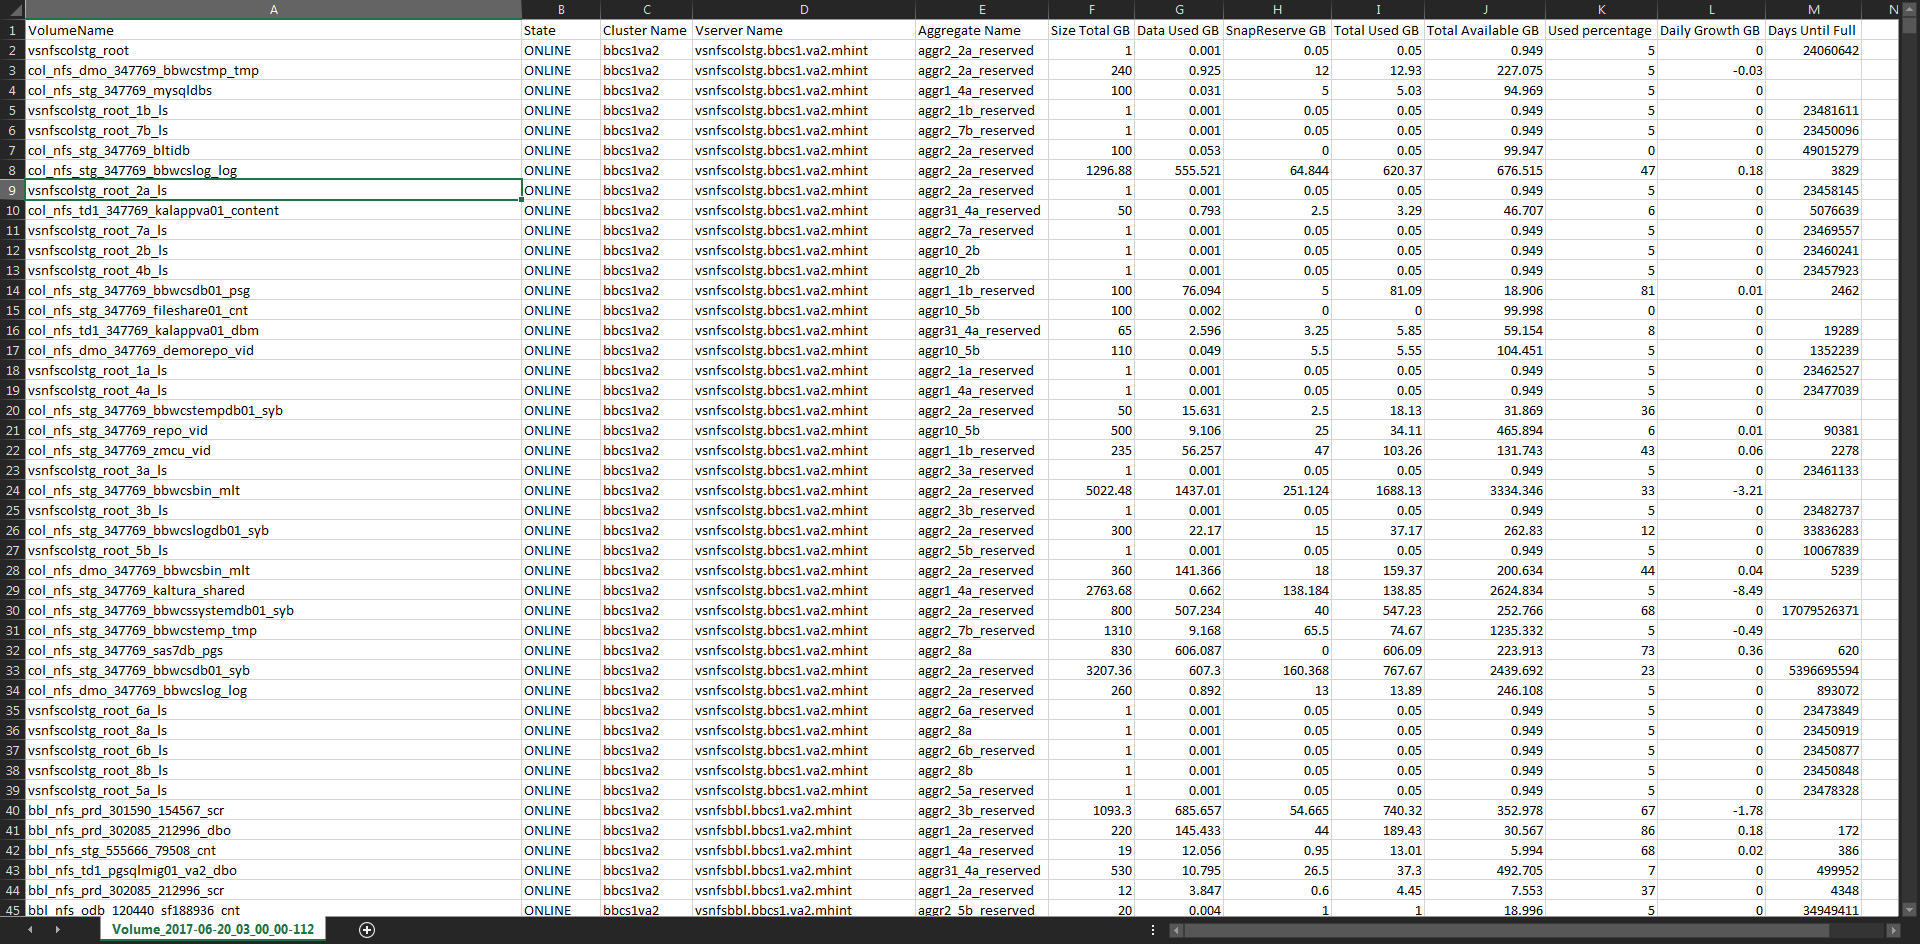The image size is (1920, 944).
Task: Click Size Total value 1093.3
Action: pos(1091,810)
